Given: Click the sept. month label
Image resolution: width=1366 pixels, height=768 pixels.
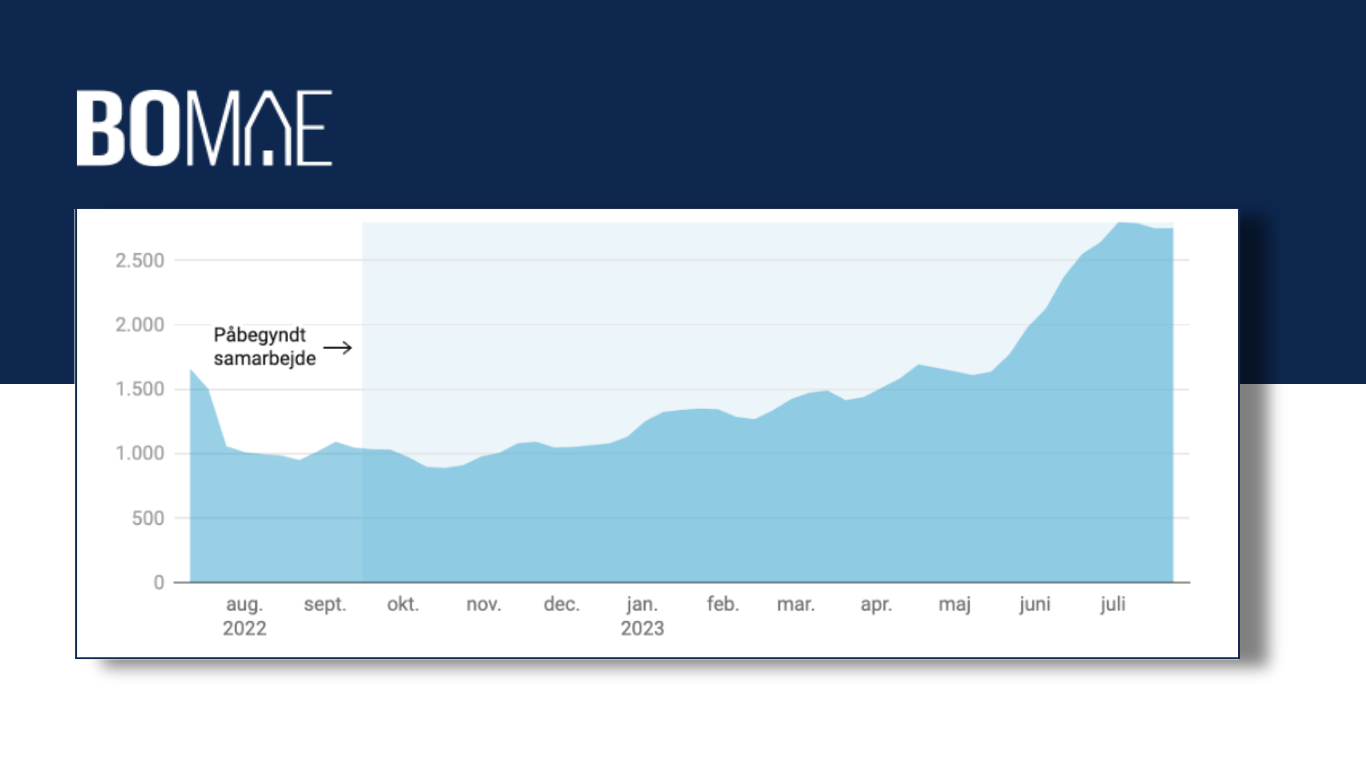Looking at the screenshot, I should [325, 605].
